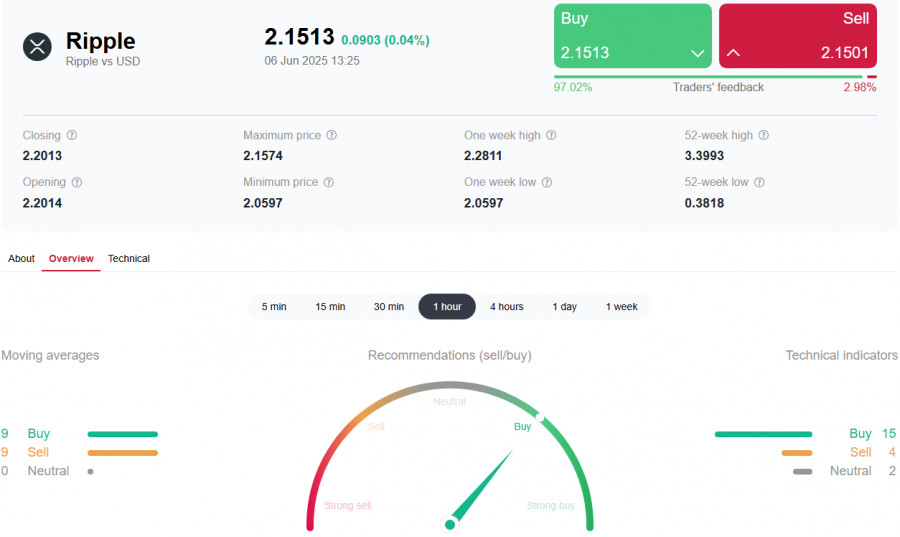Click the current price 2.1513 heading
This screenshot has width=900, height=537.
tap(299, 37)
